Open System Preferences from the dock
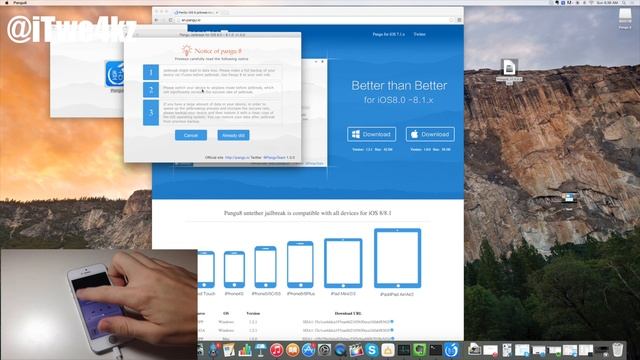This screenshot has width=640, height=360. click(324, 350)
